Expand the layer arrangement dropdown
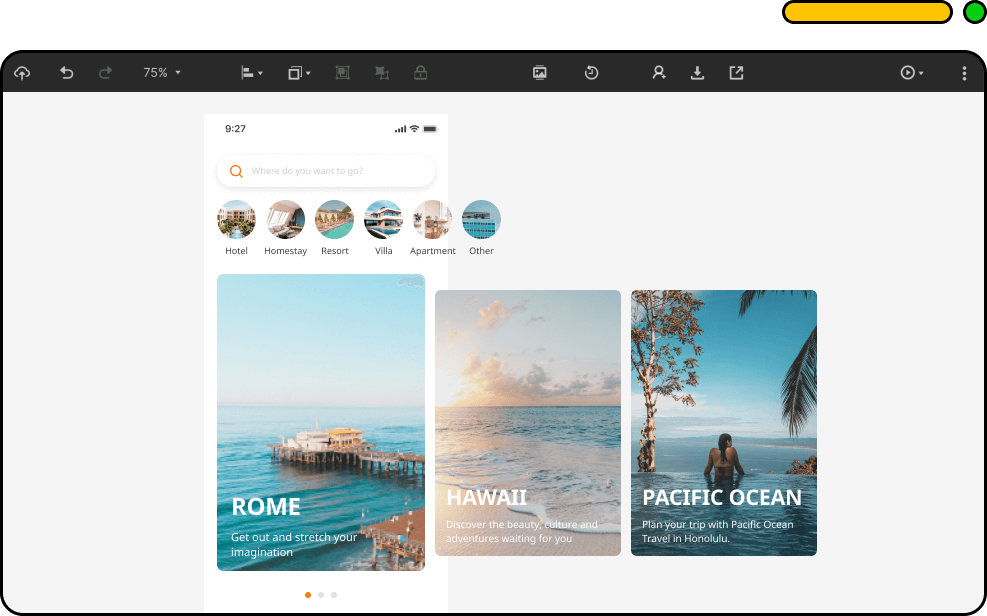This screenshot has width=987, height=616. 299,73
